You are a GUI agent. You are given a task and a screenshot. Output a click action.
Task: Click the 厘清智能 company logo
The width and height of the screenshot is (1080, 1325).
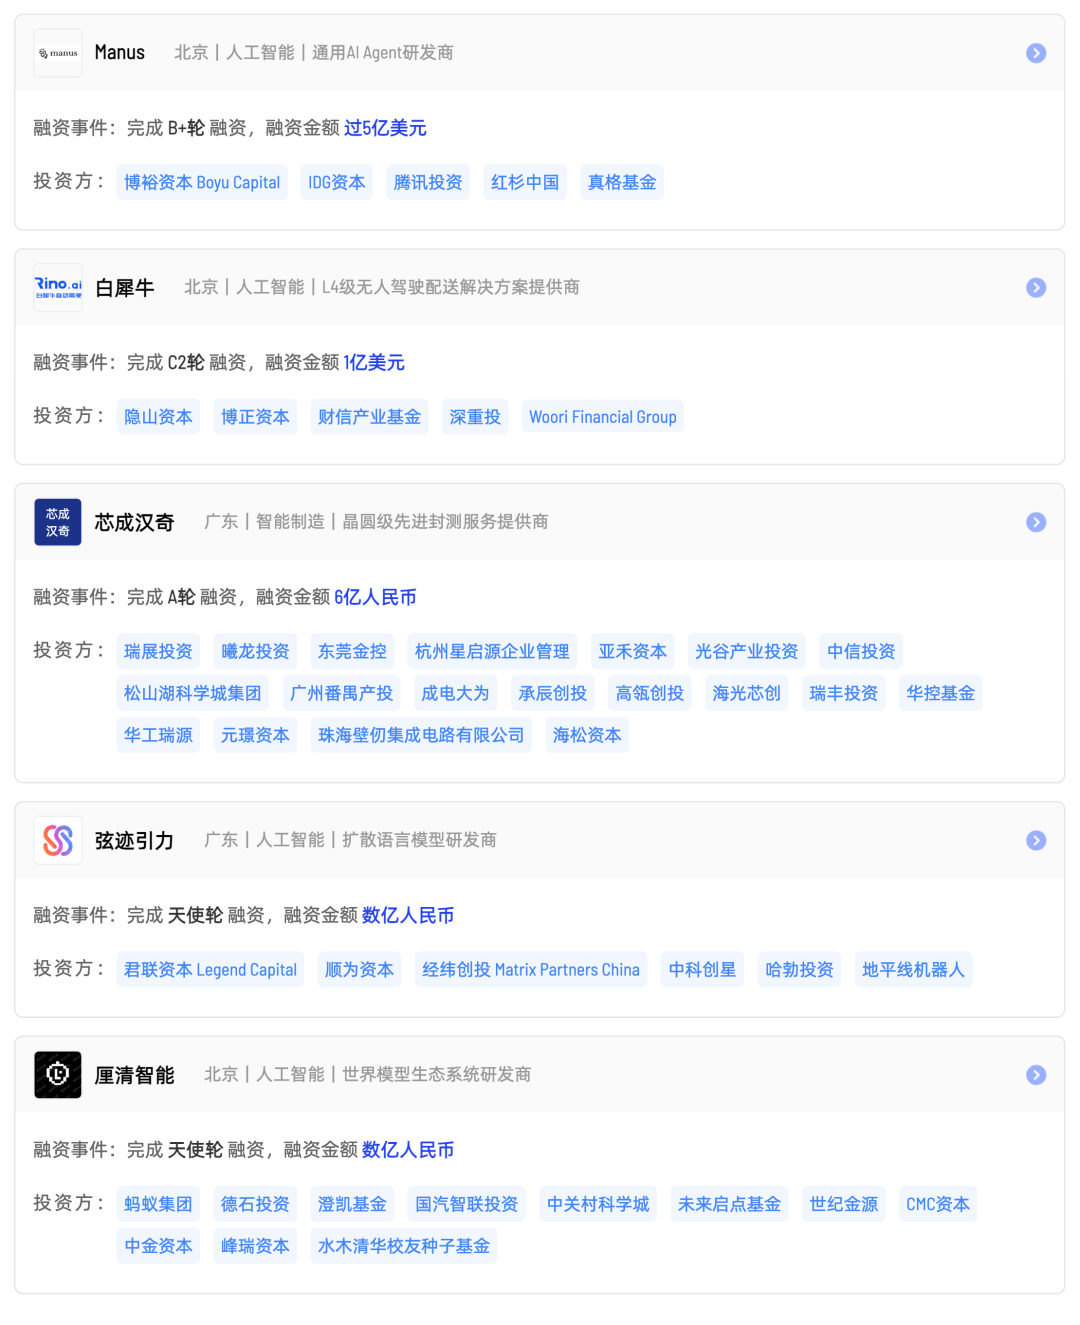[x=58, y=1075]
